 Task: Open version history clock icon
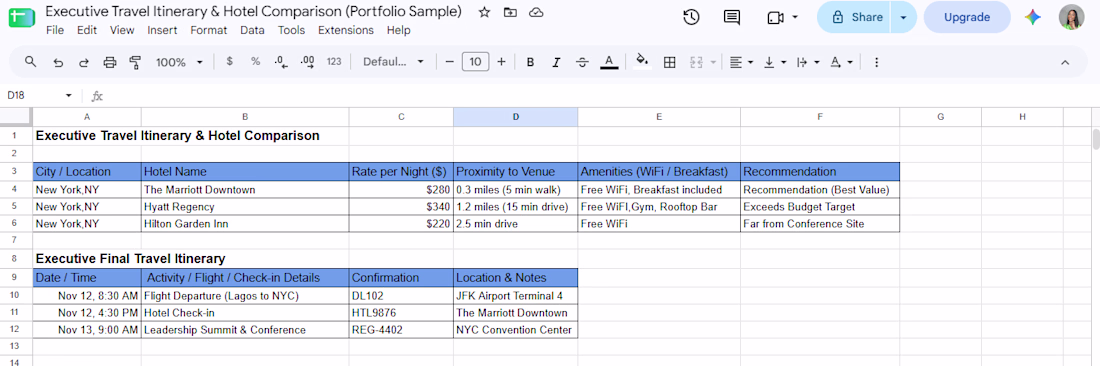coord(692,18)
